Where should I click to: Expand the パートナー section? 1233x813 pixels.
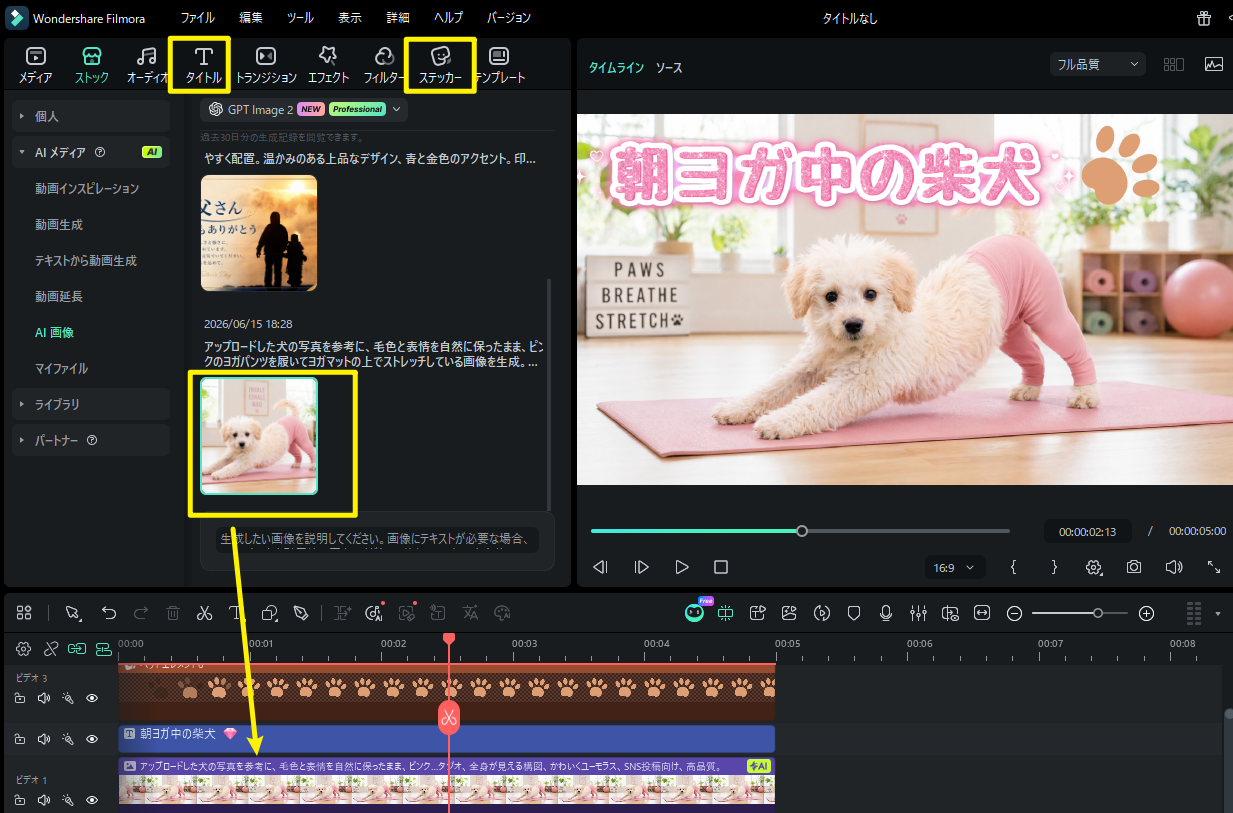click(89, 440)
